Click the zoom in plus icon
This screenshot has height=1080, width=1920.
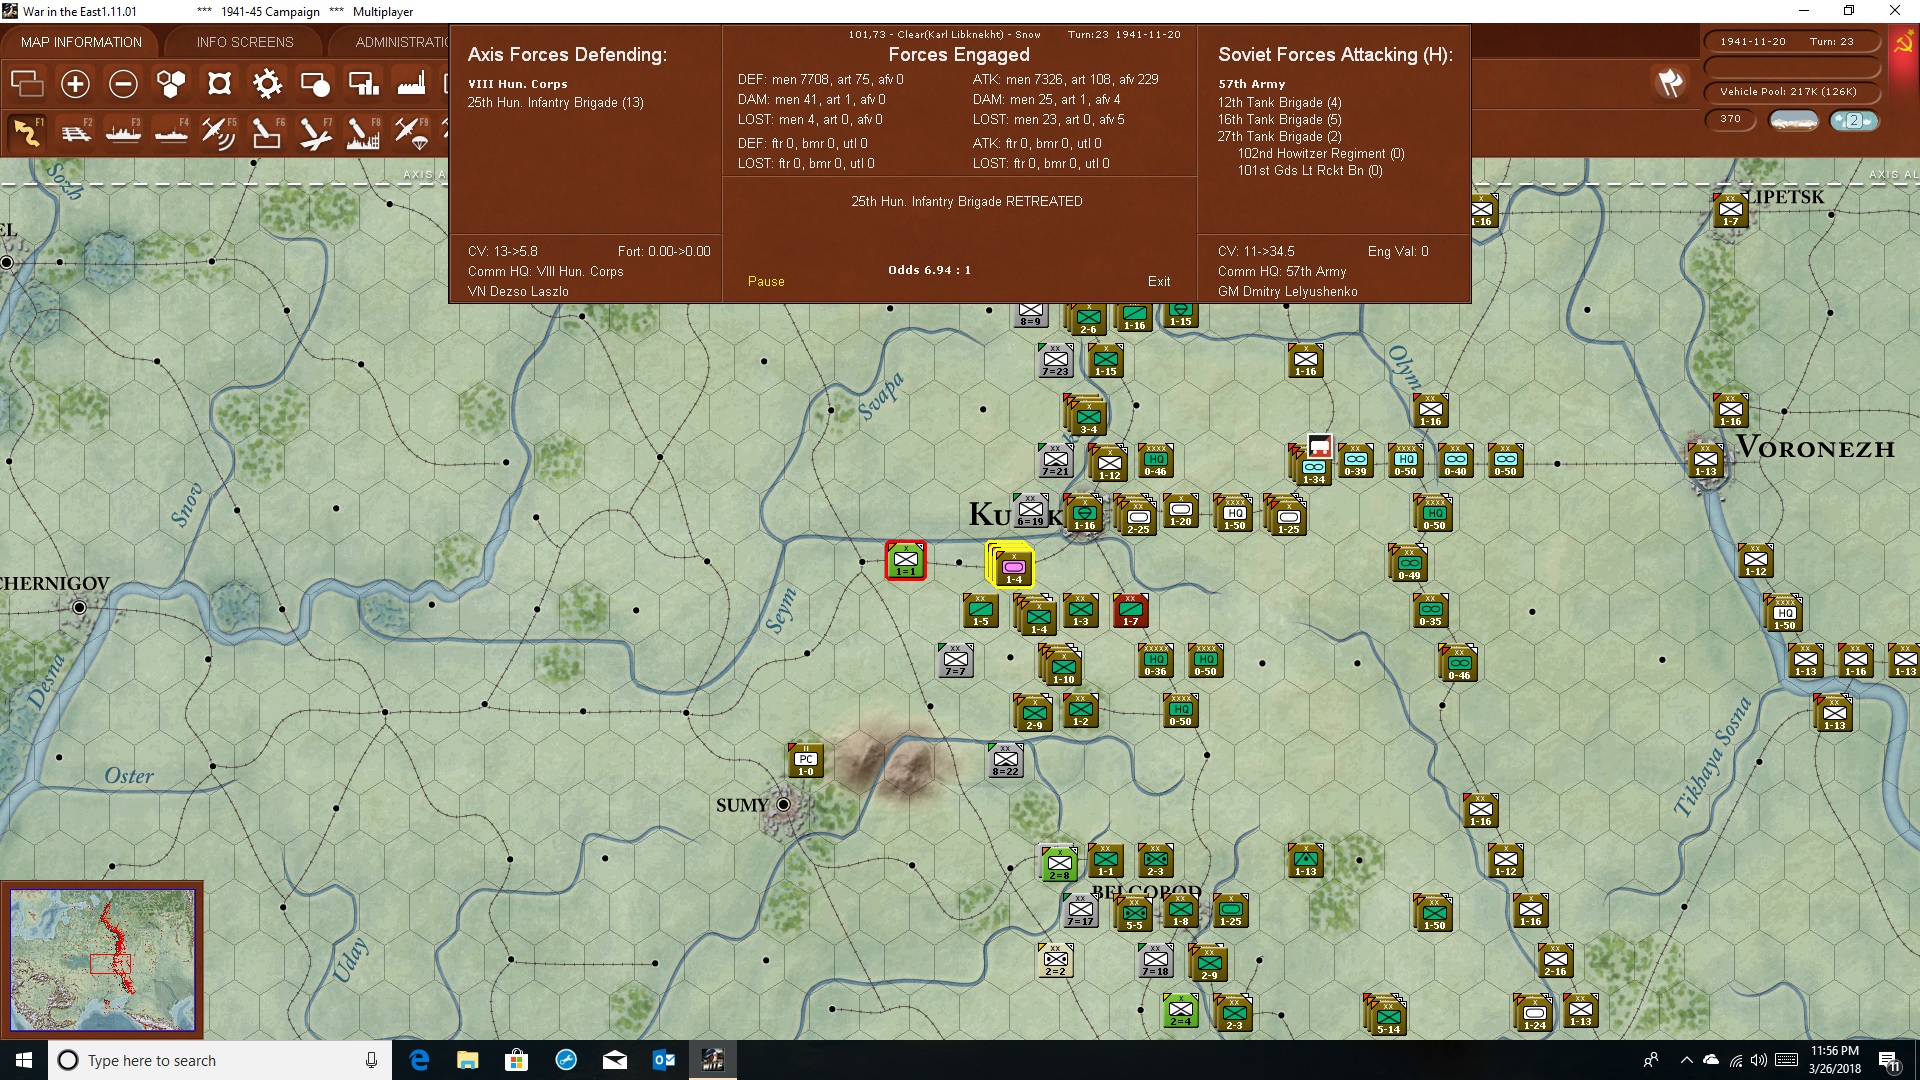75,84
